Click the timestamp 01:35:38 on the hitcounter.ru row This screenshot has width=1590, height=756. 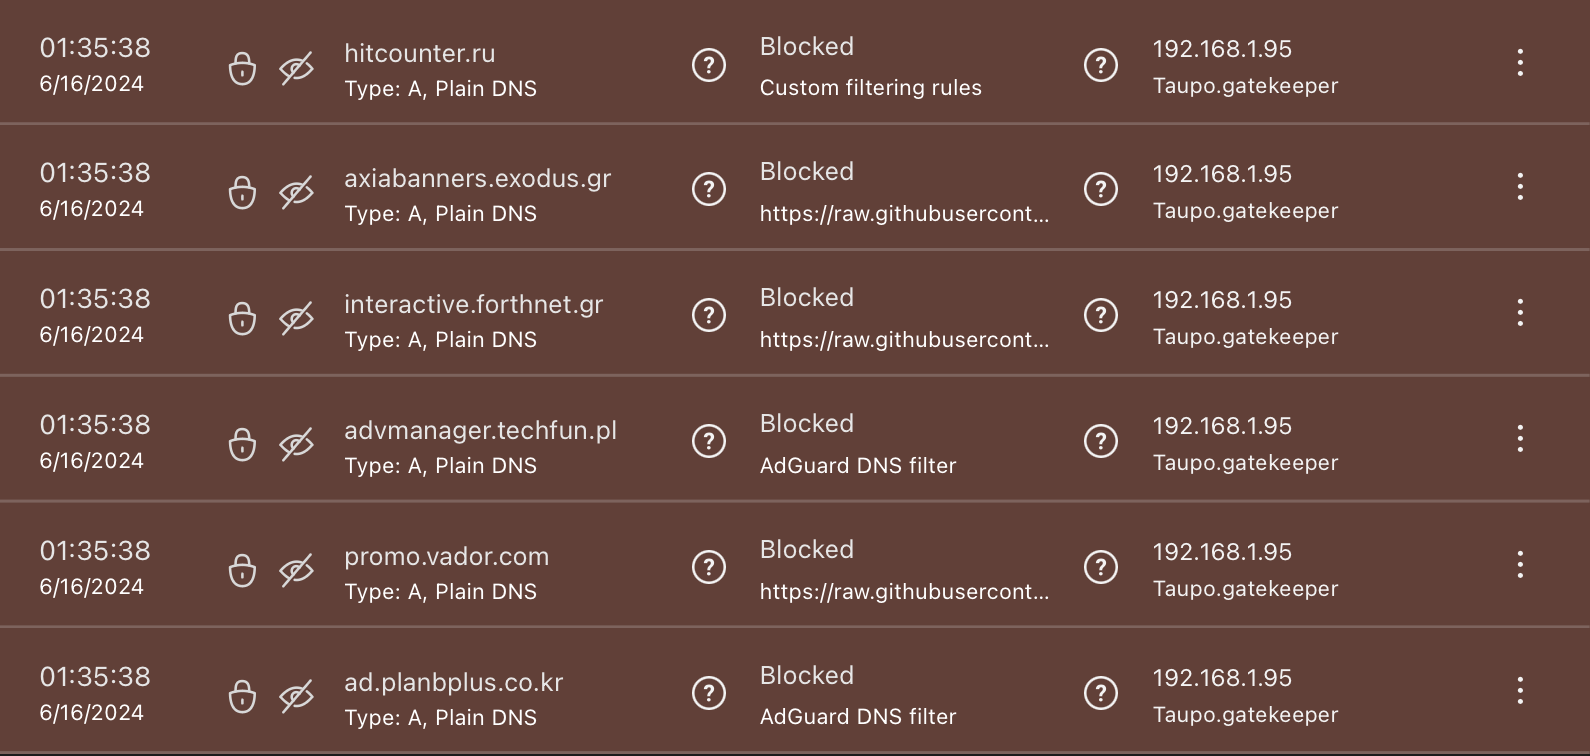coord(95,47)
